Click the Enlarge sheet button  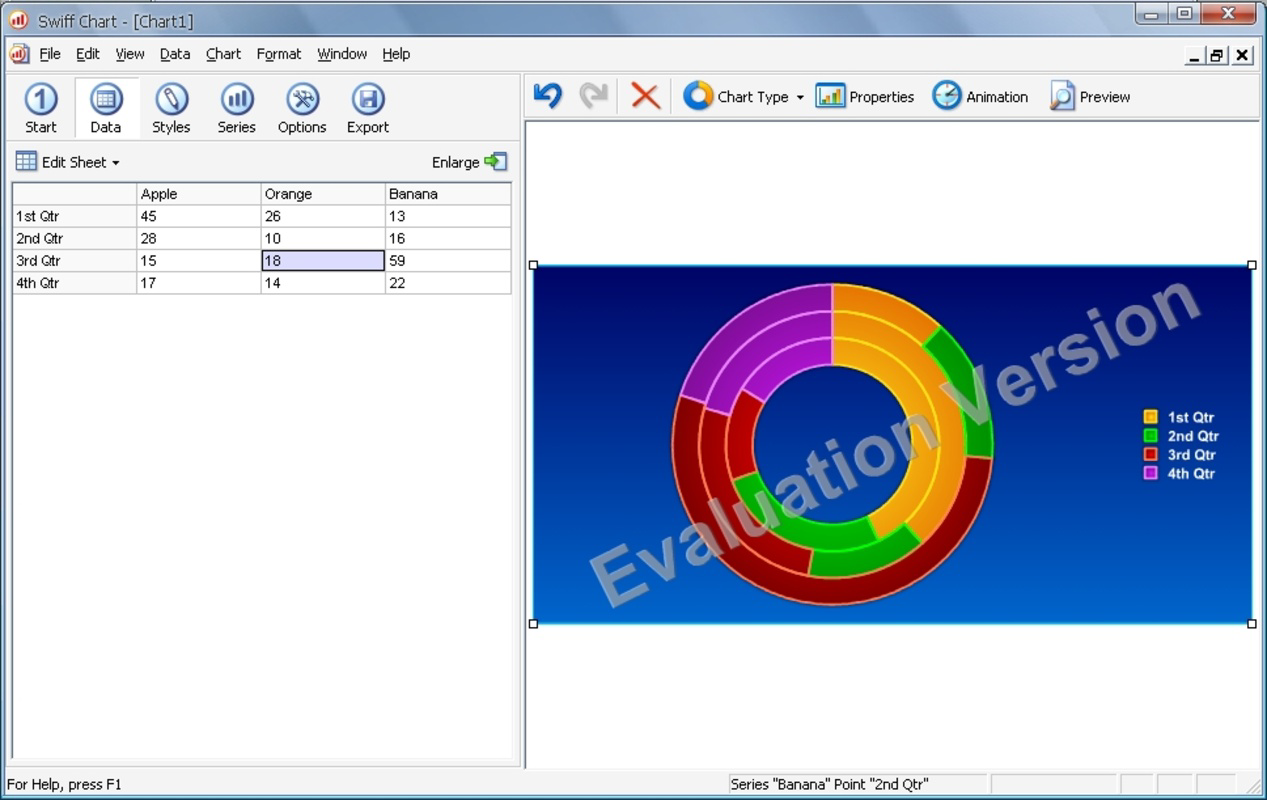(470, 162)
